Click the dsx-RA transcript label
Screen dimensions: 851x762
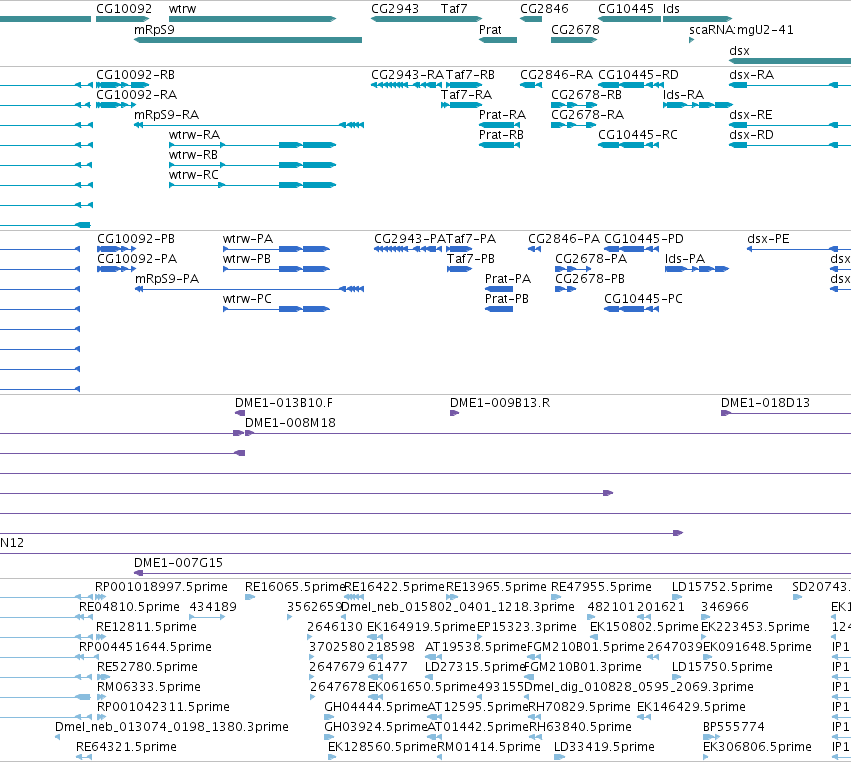point(751,75)
